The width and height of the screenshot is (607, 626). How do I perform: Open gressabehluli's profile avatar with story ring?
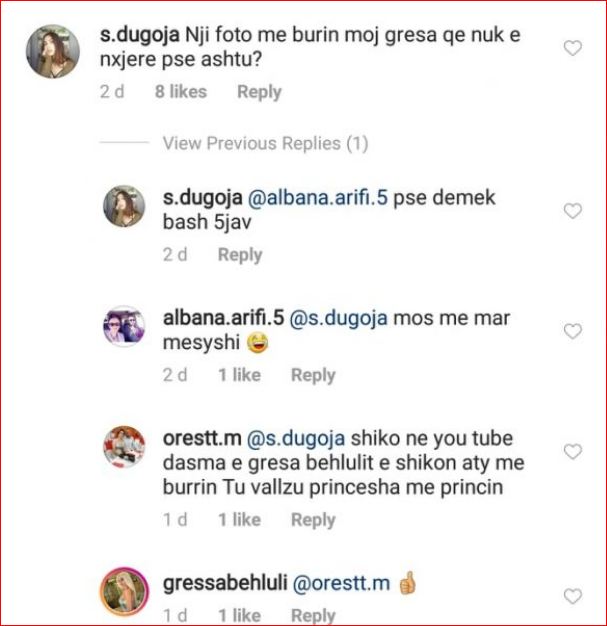(x=124, y=592)
